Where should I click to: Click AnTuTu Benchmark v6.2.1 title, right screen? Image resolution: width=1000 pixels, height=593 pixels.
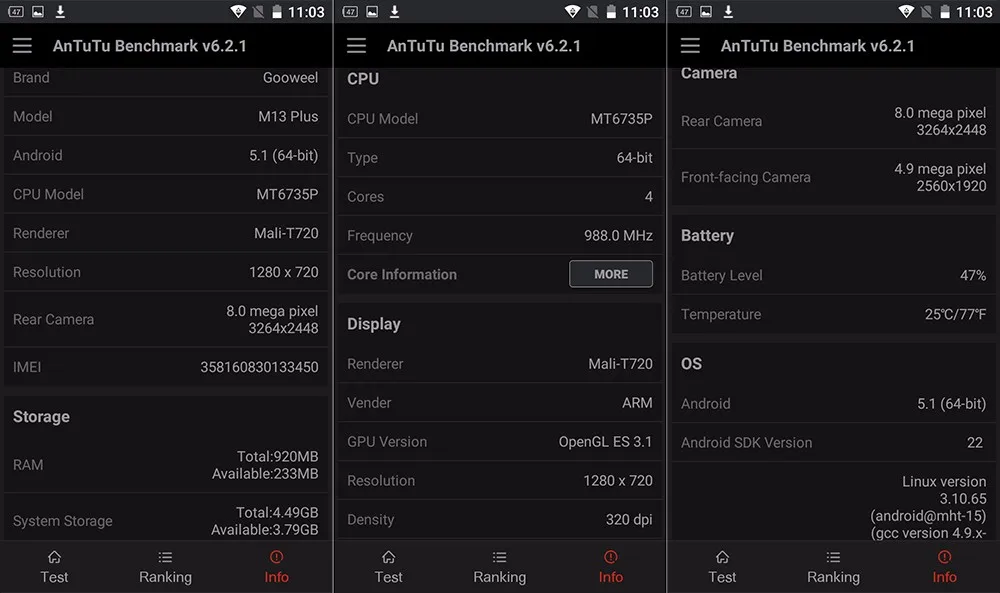point(818,46)
